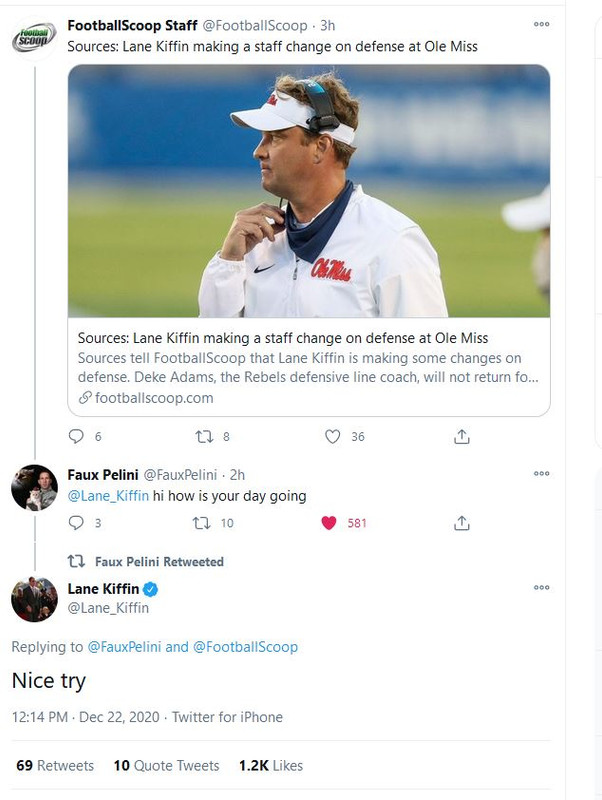Retweet the FootballScoop Staff tweet
This screenshot has width=602, height=800.
tap(204, 437)
